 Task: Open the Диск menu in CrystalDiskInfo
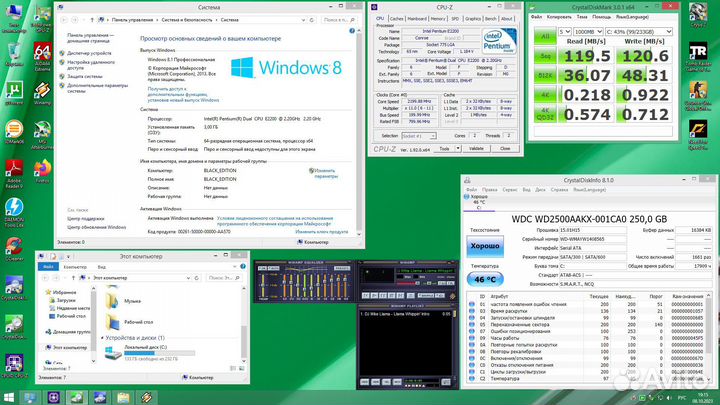point(540,190)
